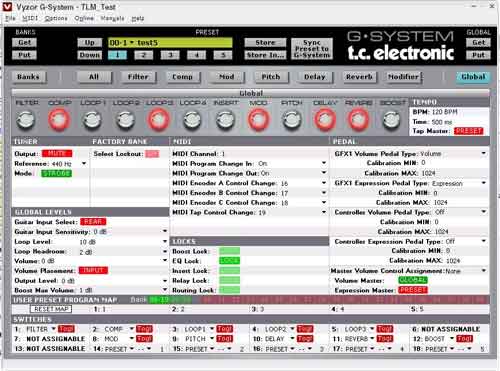The width and height of the screenshot is (500, 371).
Task: Toggle the LOOP2 knob button
Action: pos(126,120)
